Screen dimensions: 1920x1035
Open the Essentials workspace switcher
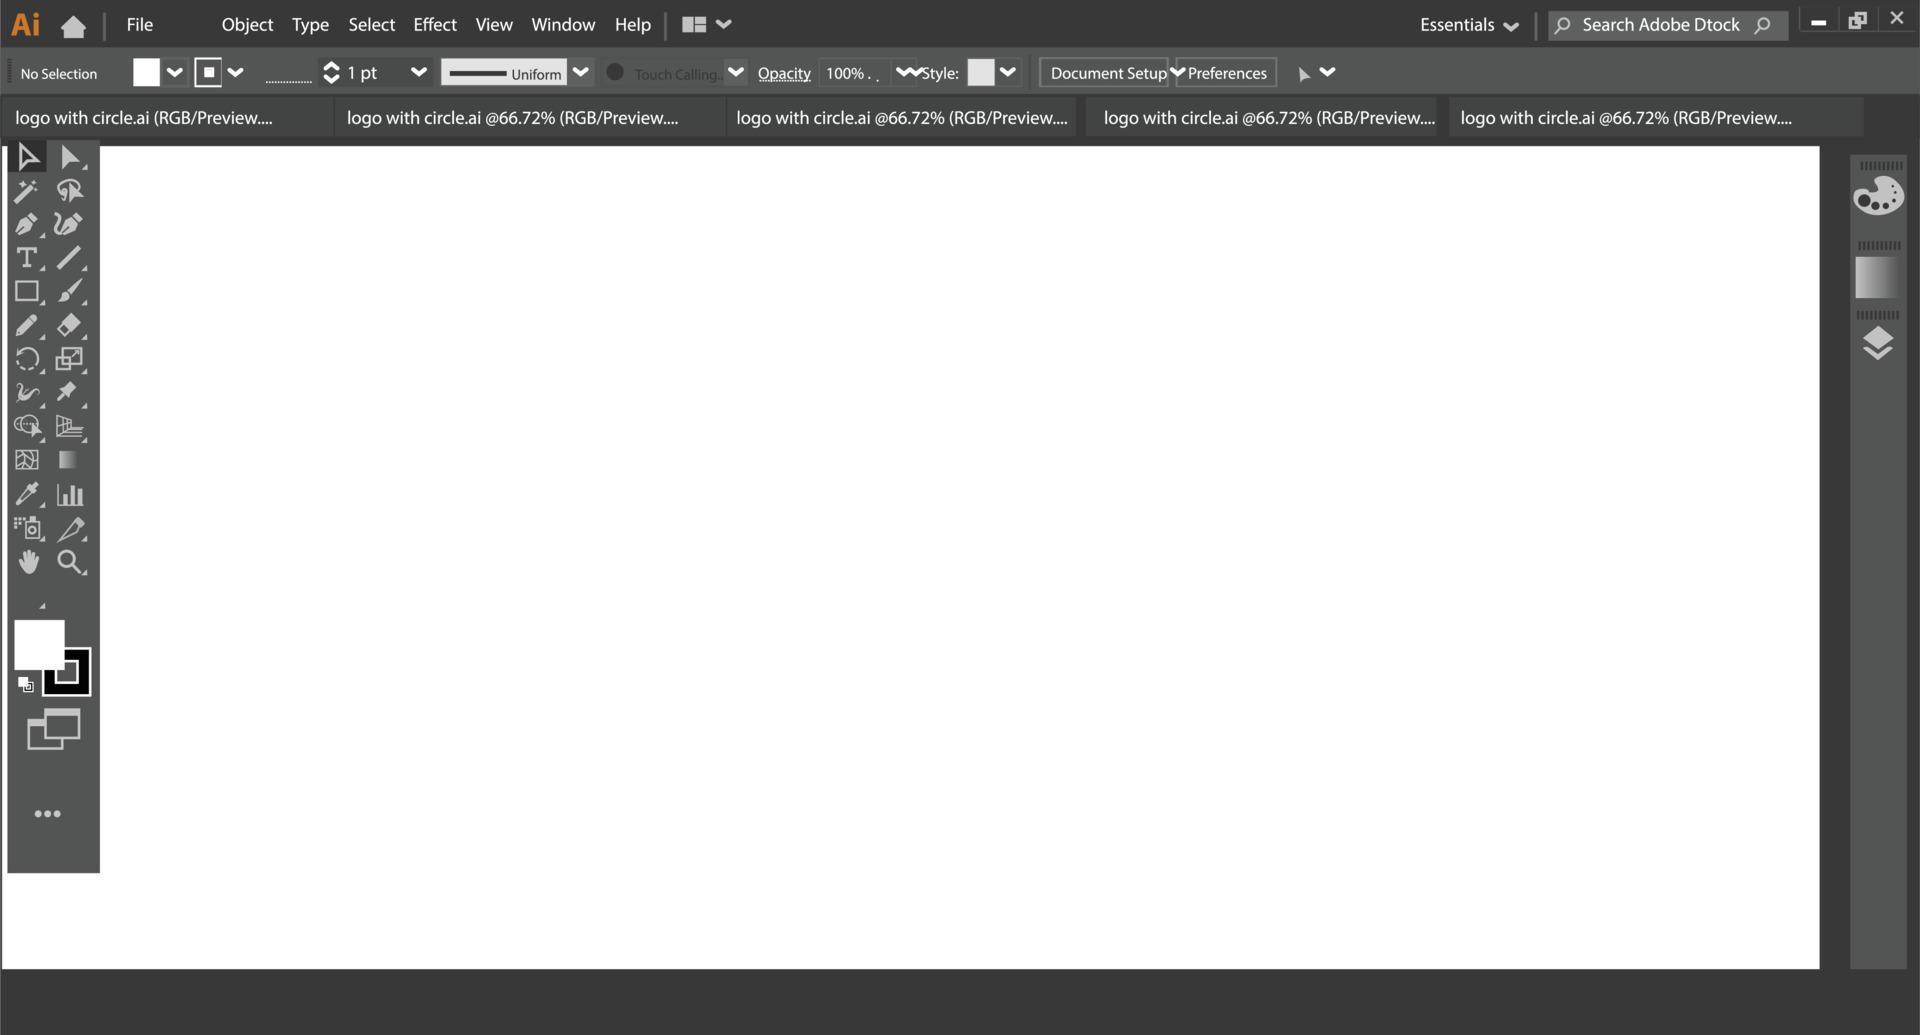pyautogui.click(x=1468, y=24)
